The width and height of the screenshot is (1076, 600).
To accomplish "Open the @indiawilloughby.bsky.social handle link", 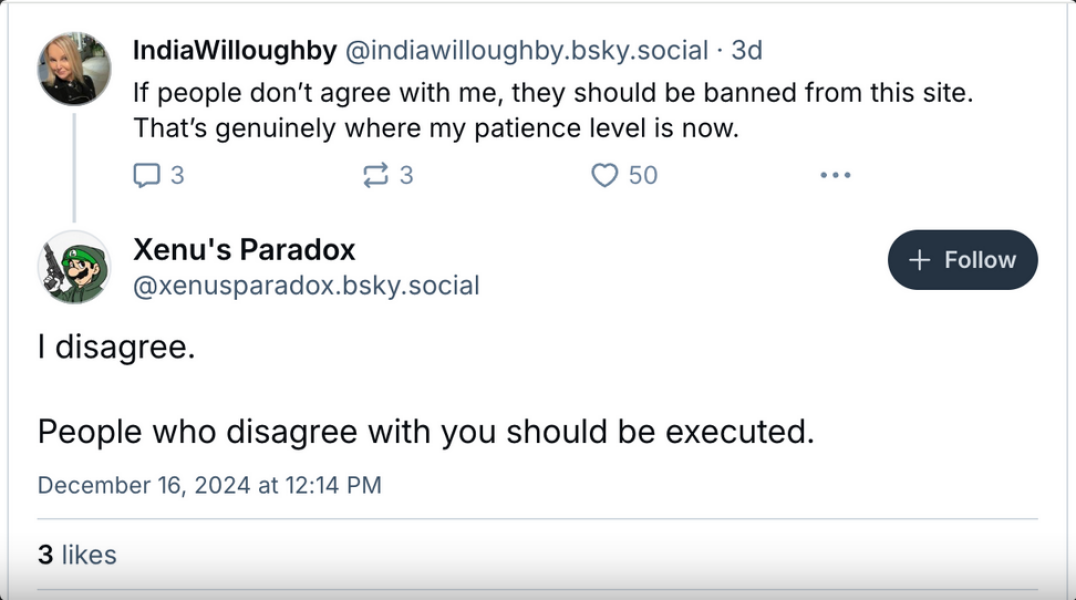I will pos(526,49).
